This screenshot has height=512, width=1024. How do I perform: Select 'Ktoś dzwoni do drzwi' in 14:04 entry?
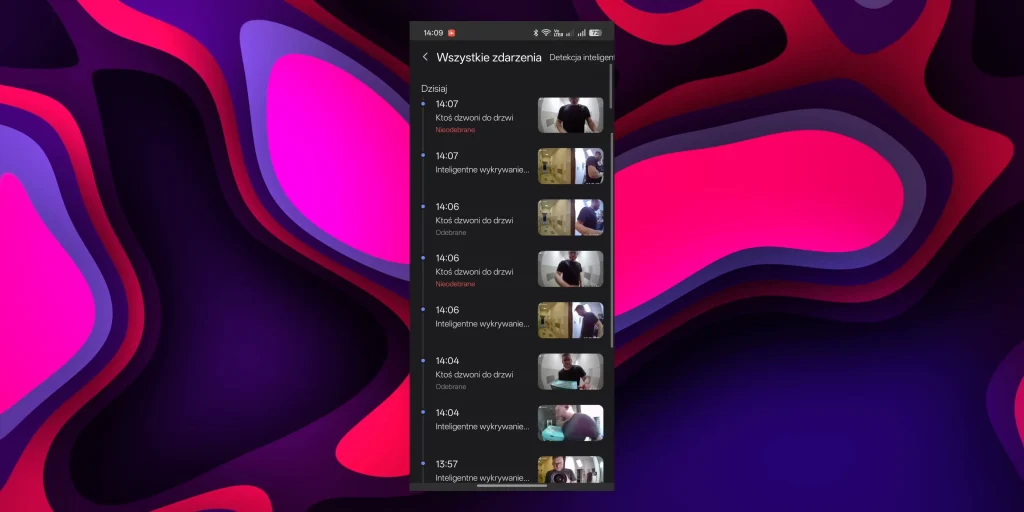click(x=474, y=375)
